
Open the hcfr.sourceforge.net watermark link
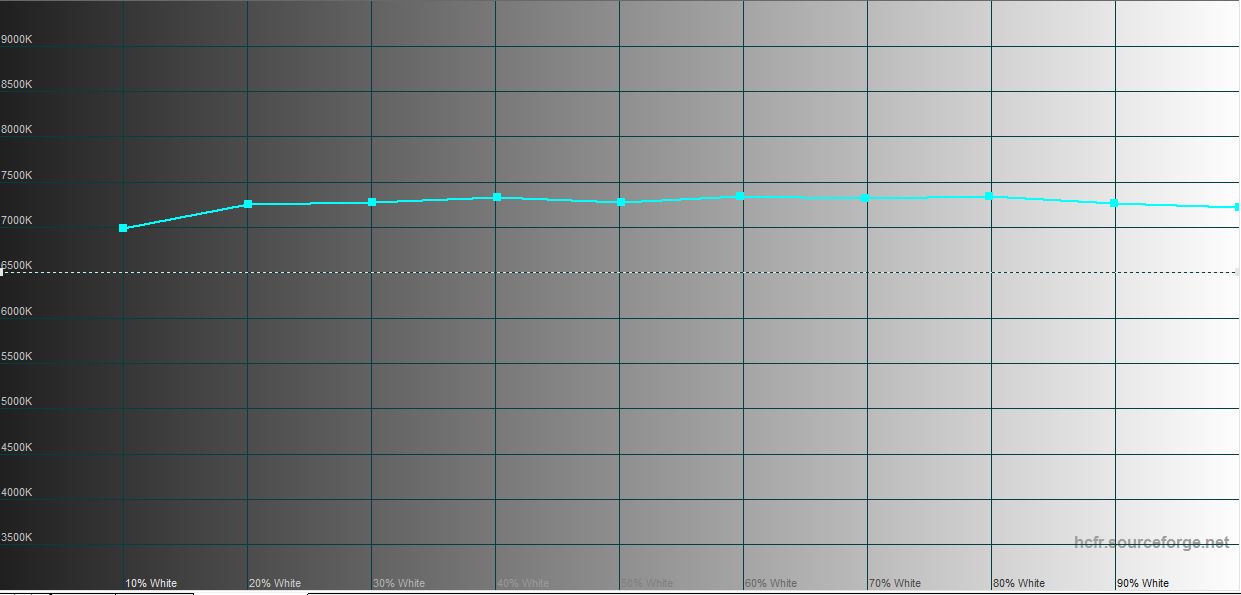(x=1151, y=543)
